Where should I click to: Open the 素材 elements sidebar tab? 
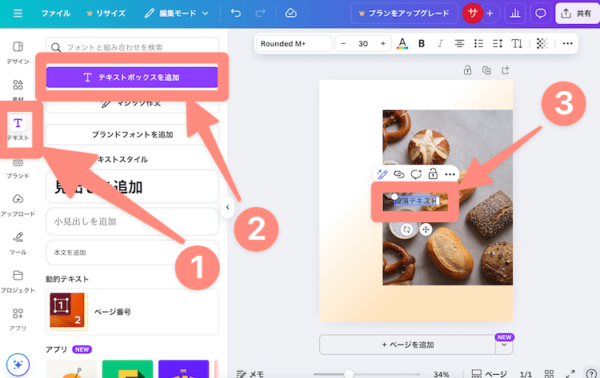point(18,90)
